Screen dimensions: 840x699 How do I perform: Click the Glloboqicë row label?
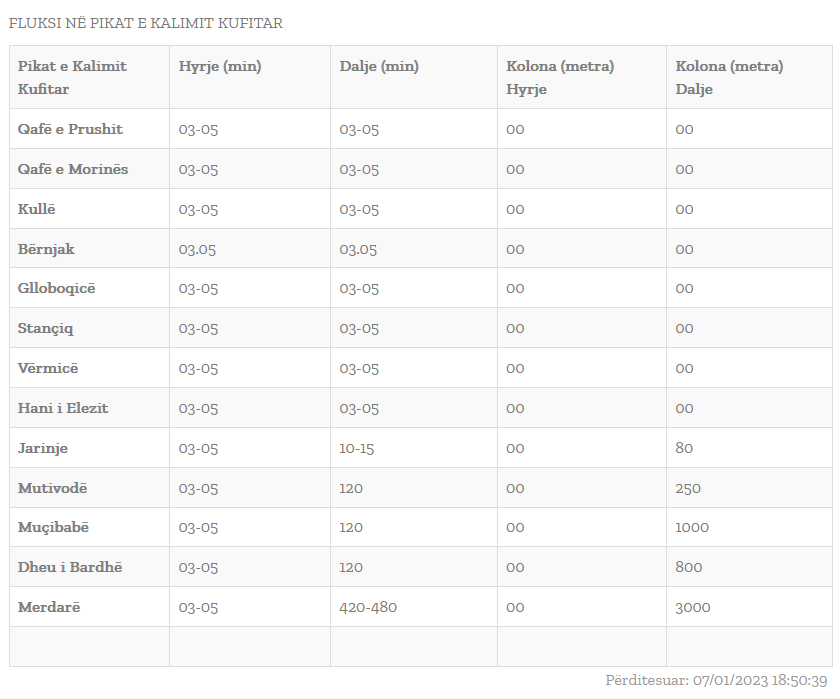[57, 288]
